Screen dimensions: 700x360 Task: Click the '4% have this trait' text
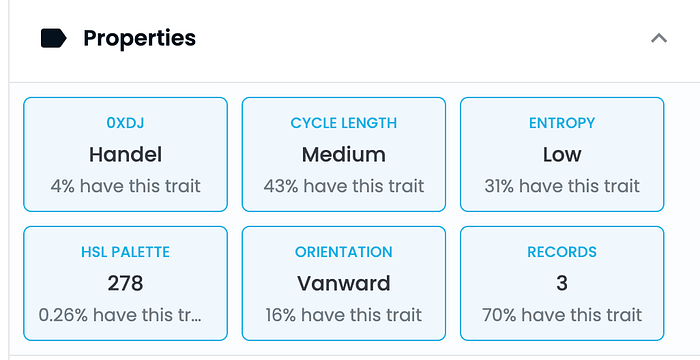tap(125, 186)
